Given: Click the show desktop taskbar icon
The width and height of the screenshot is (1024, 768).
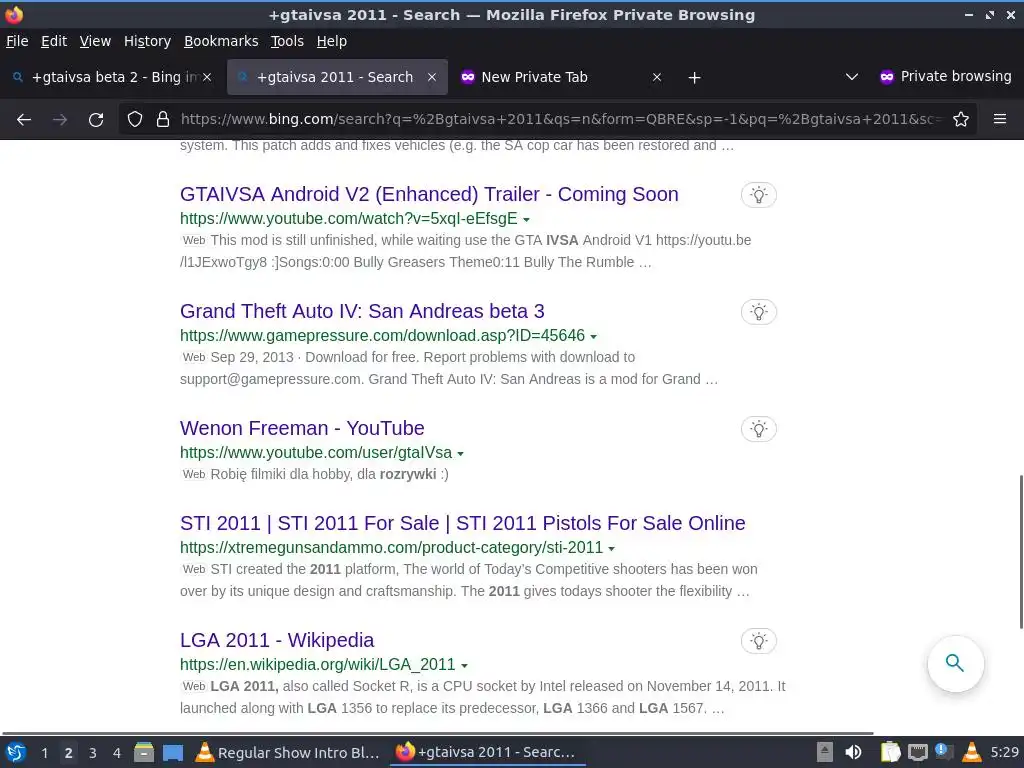Looking at the screenshot, I should pos(173,752).
